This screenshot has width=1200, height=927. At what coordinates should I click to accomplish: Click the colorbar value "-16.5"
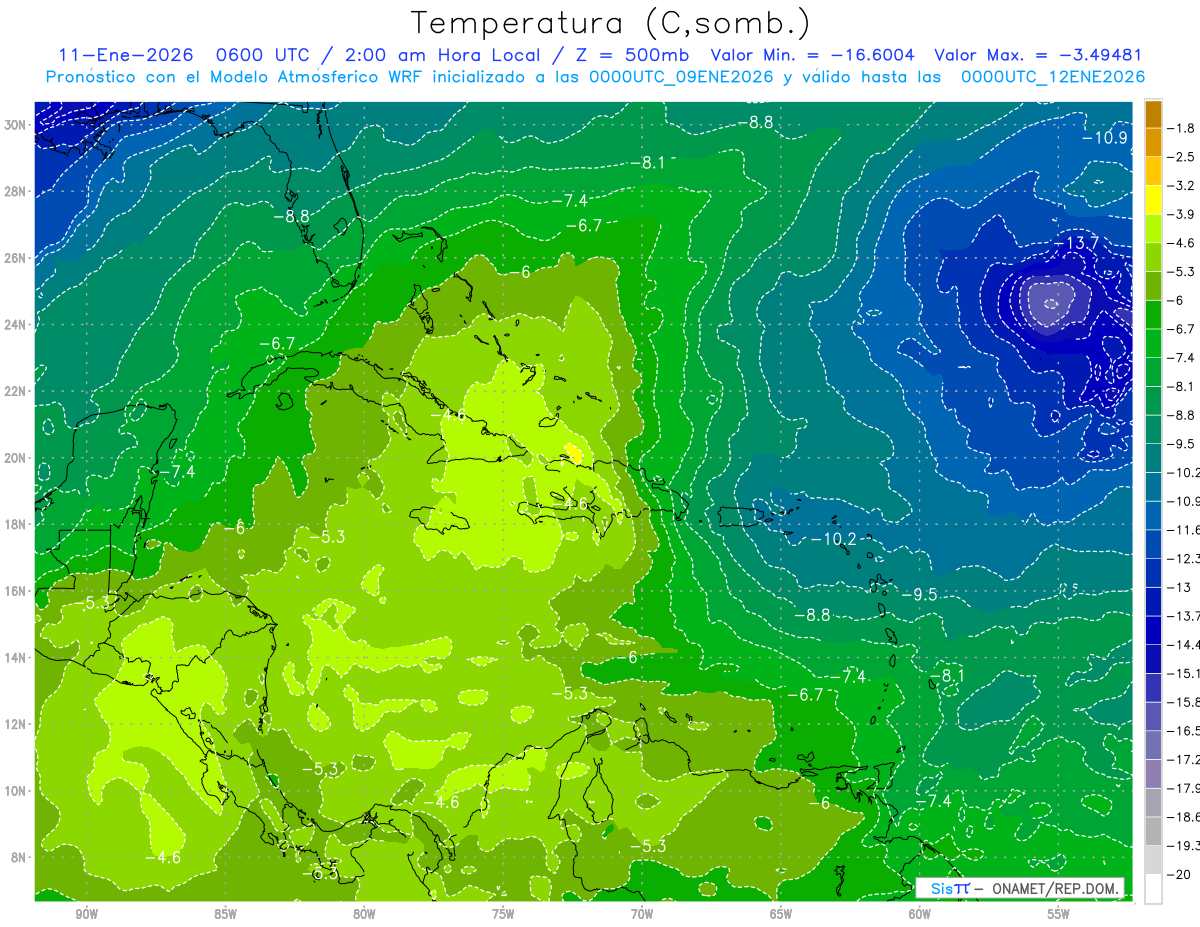coord(1184,731)
